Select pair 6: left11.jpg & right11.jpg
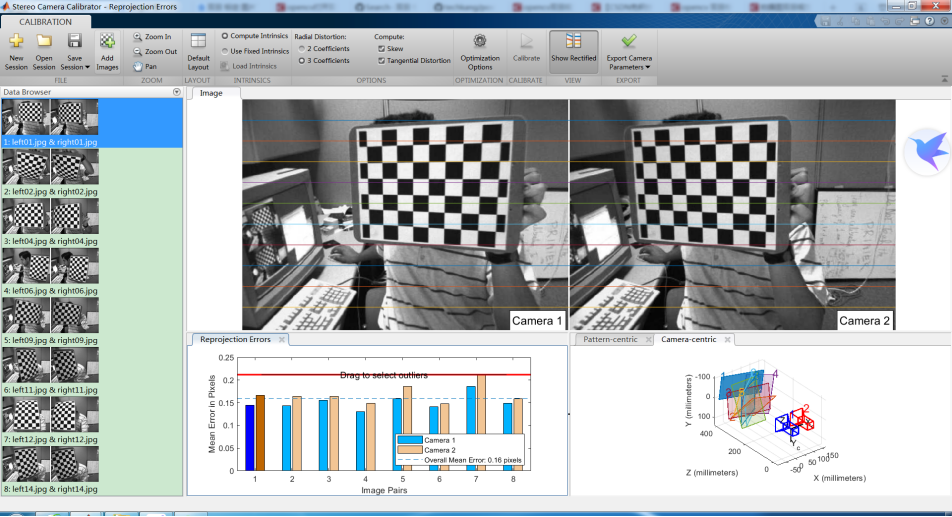This screenshot has height=517, width=952. coord(91,371)
